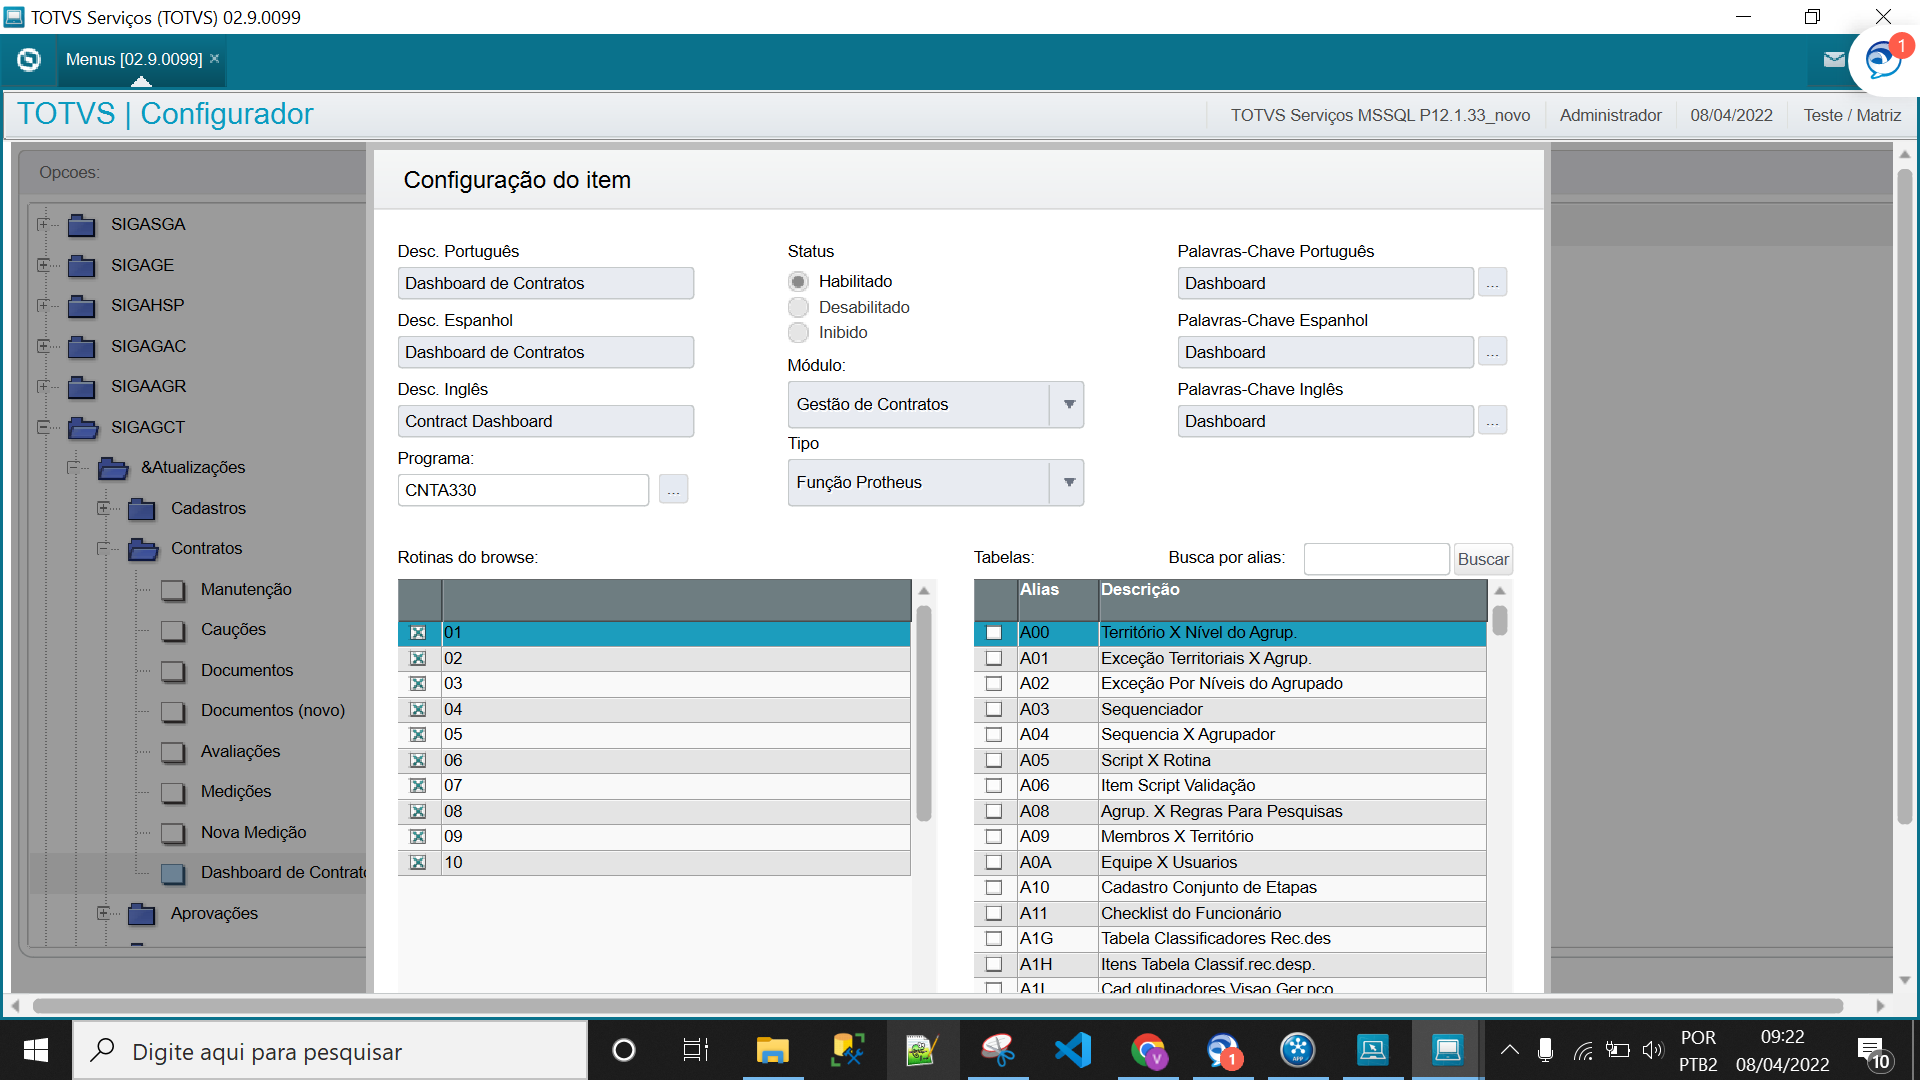
Task: Click the SIGAHSP folder icon
Action: [82, 306]
